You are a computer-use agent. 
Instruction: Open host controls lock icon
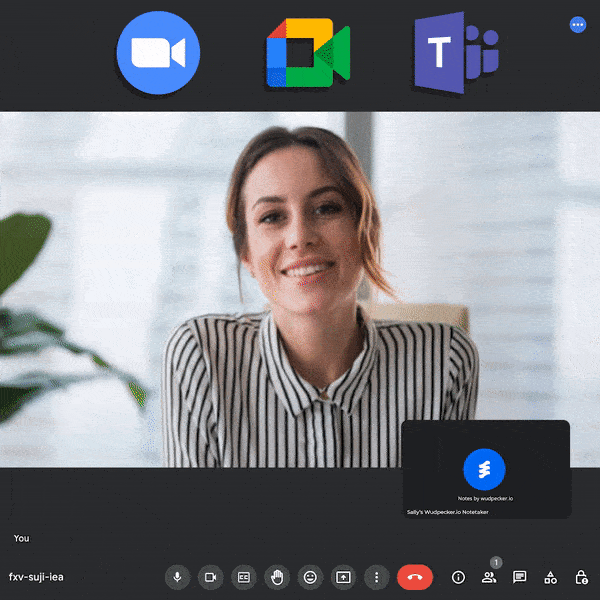581,577
